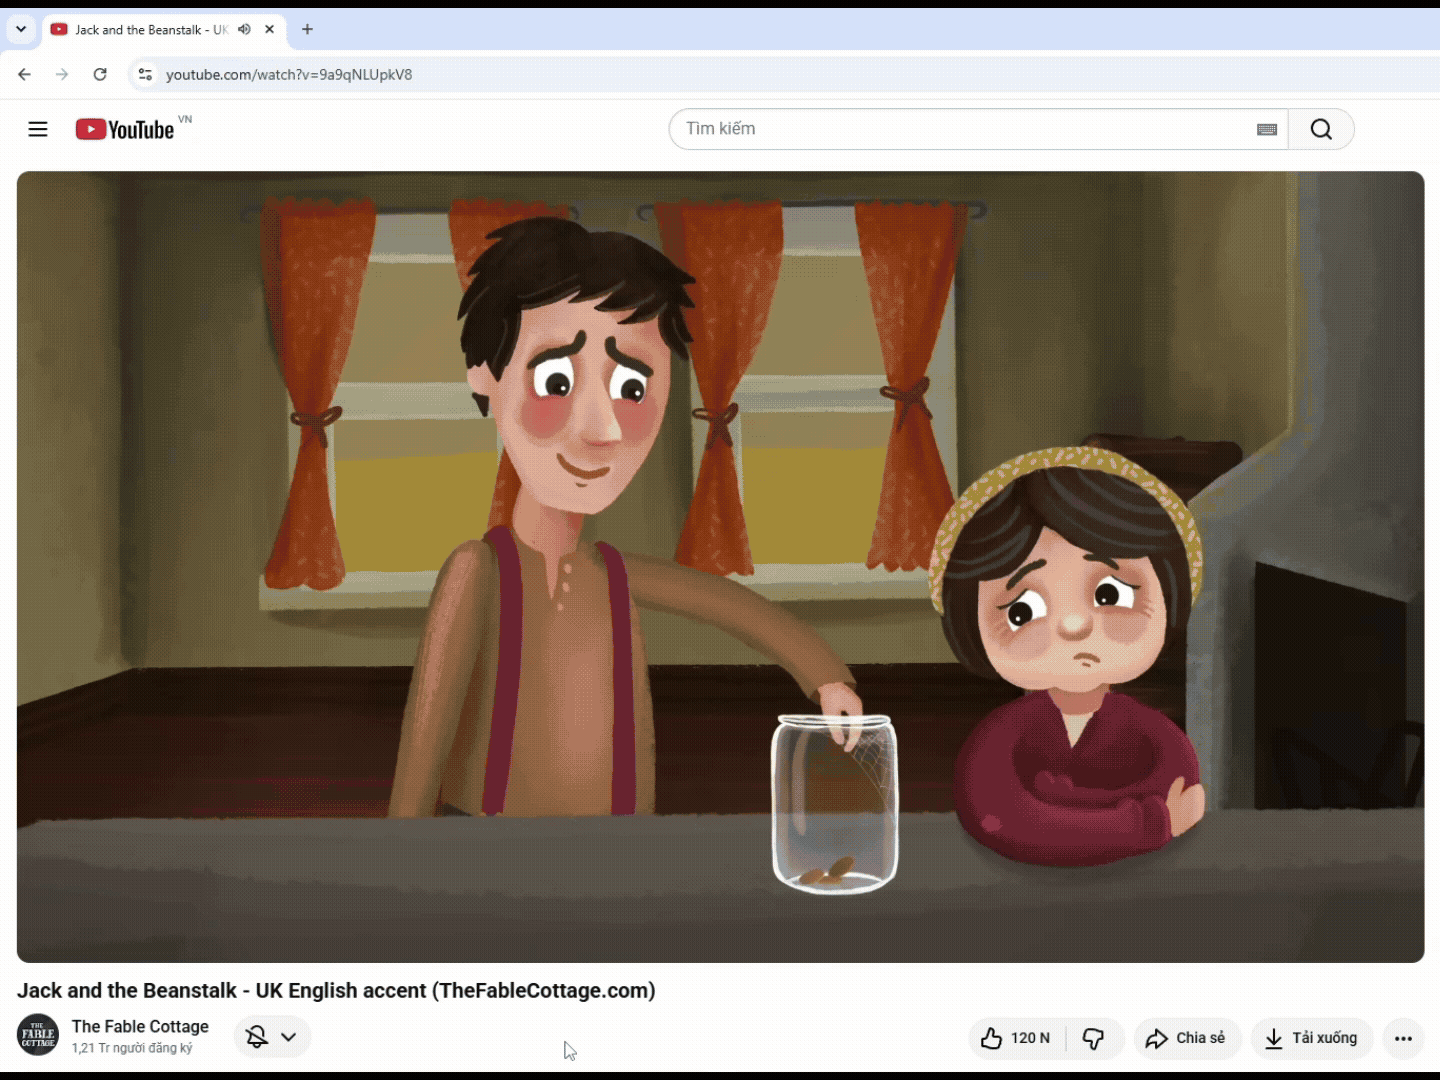Reload the current page
This screenshot has width=1440, height=1080.
[100, 74]
